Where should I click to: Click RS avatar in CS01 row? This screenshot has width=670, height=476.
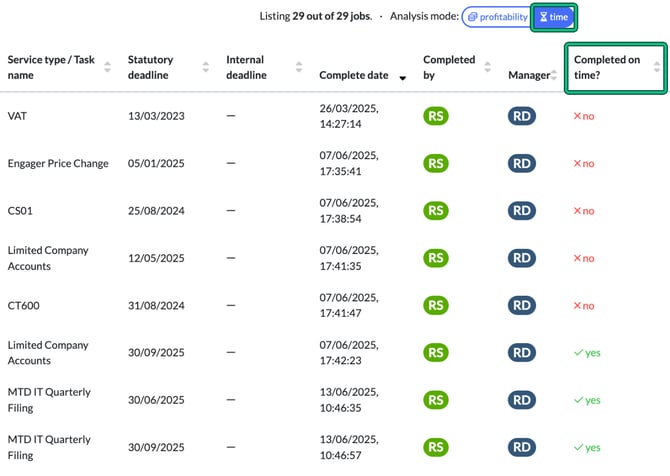(436, 211)
